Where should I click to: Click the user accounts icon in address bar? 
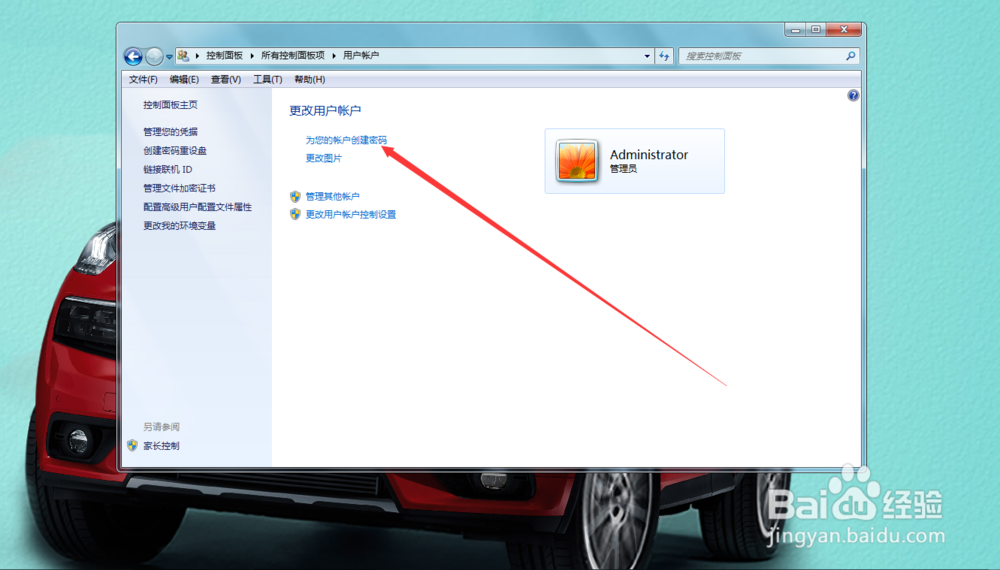(x=184, y=55)
